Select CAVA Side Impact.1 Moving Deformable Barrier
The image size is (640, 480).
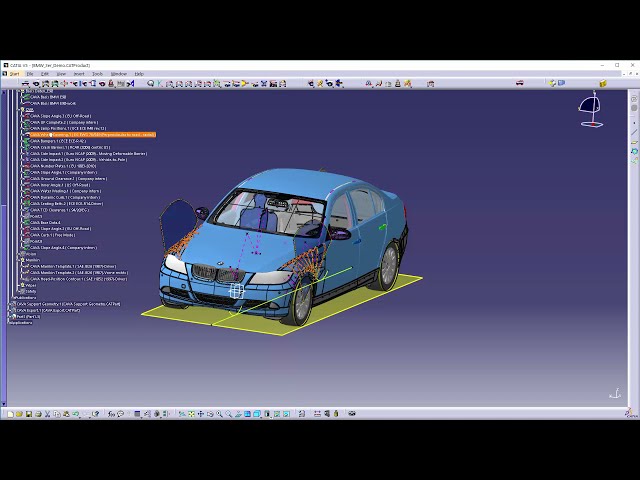pyautogui.click(x=89, y=153)
